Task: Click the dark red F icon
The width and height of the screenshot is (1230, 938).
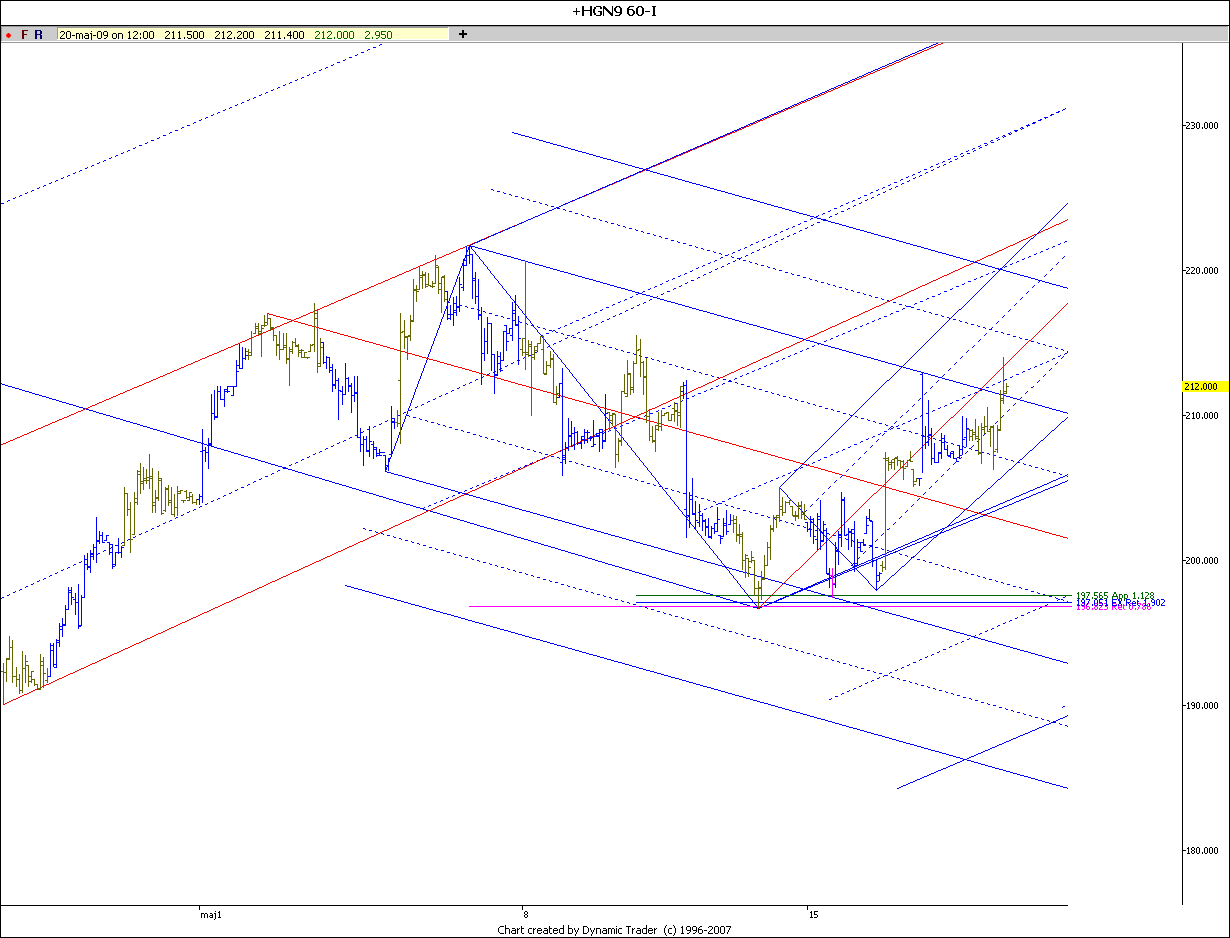Action: click(25, 34)
